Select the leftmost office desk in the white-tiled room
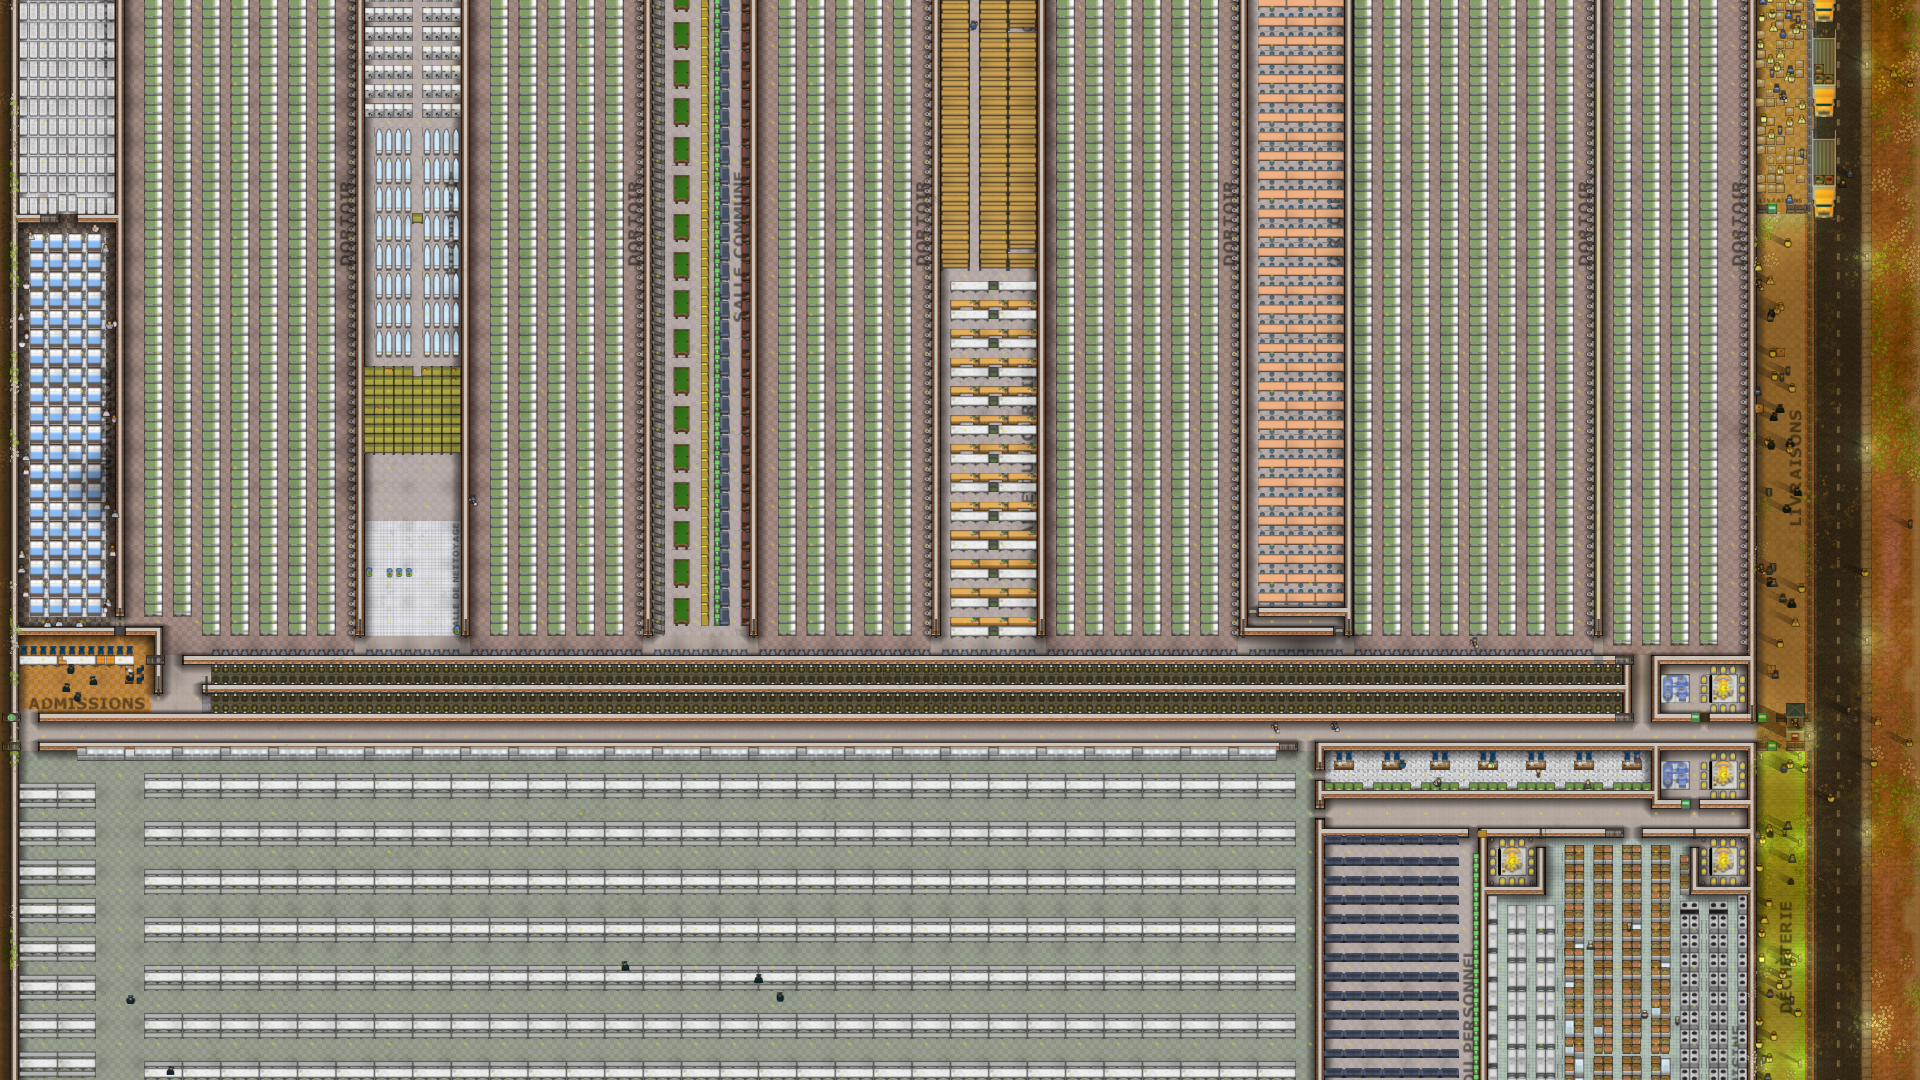The image size is (1920, 1080). point(1343,763)
